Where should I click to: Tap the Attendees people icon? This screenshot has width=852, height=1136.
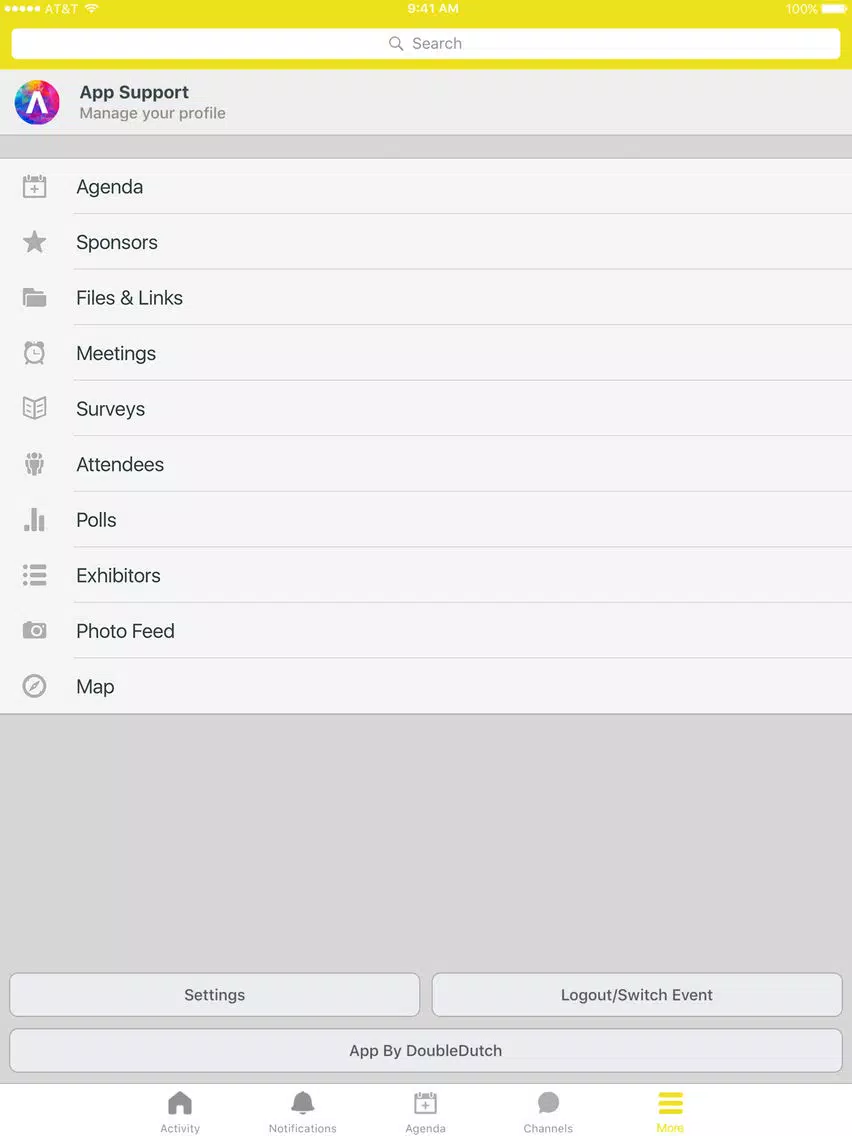[x=34, y=464]
